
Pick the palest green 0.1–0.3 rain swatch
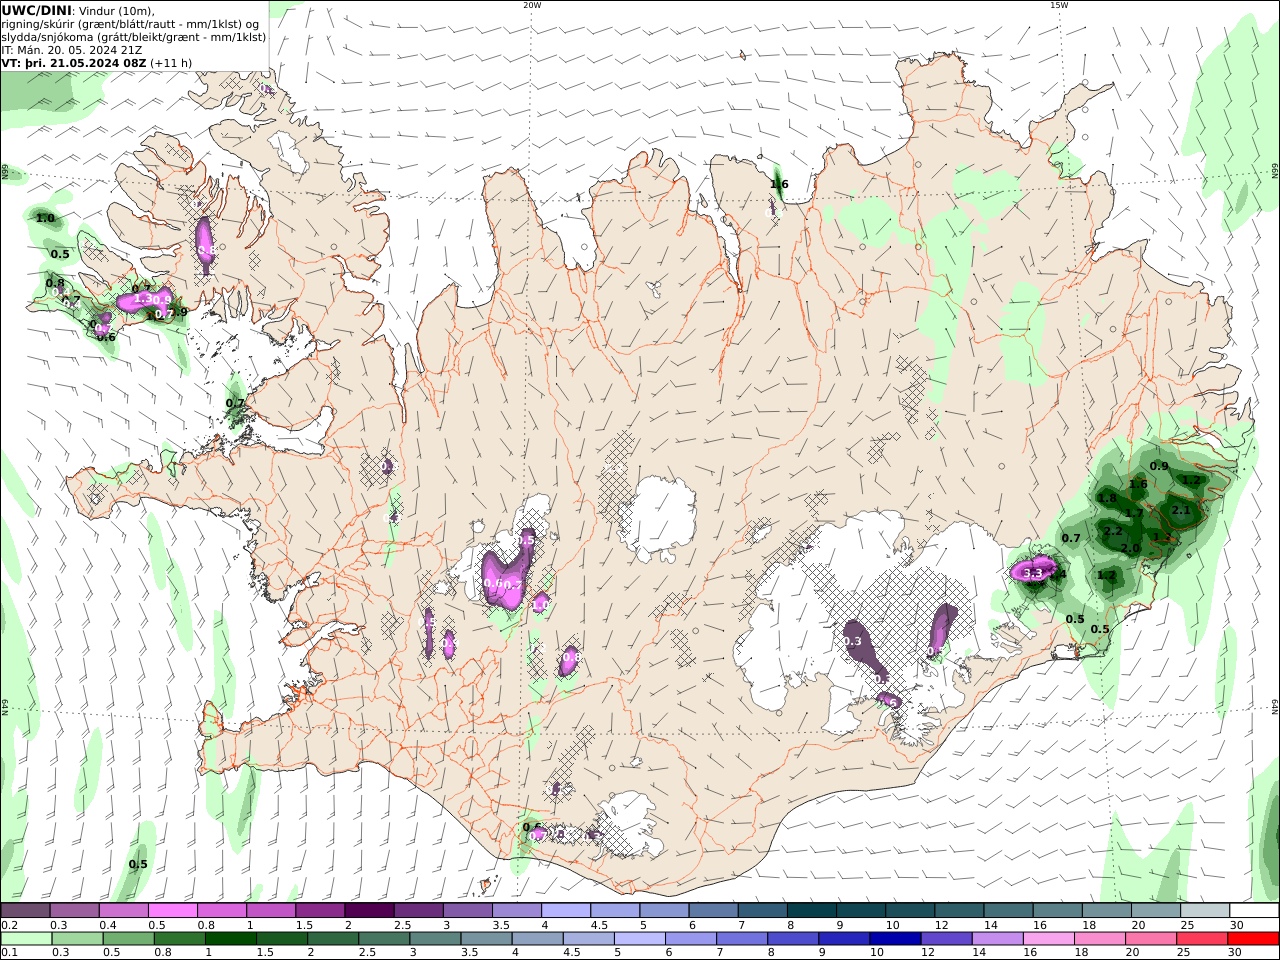coord(25,939)
